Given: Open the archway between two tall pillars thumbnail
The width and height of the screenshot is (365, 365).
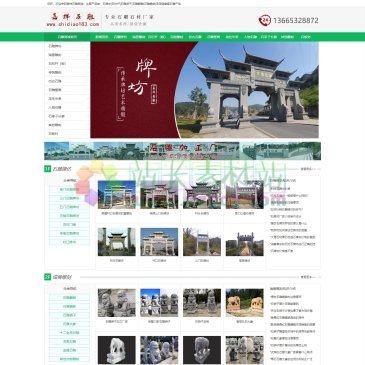Looking at the screenshot, I should pyautogui.click(x=117, y=242).
